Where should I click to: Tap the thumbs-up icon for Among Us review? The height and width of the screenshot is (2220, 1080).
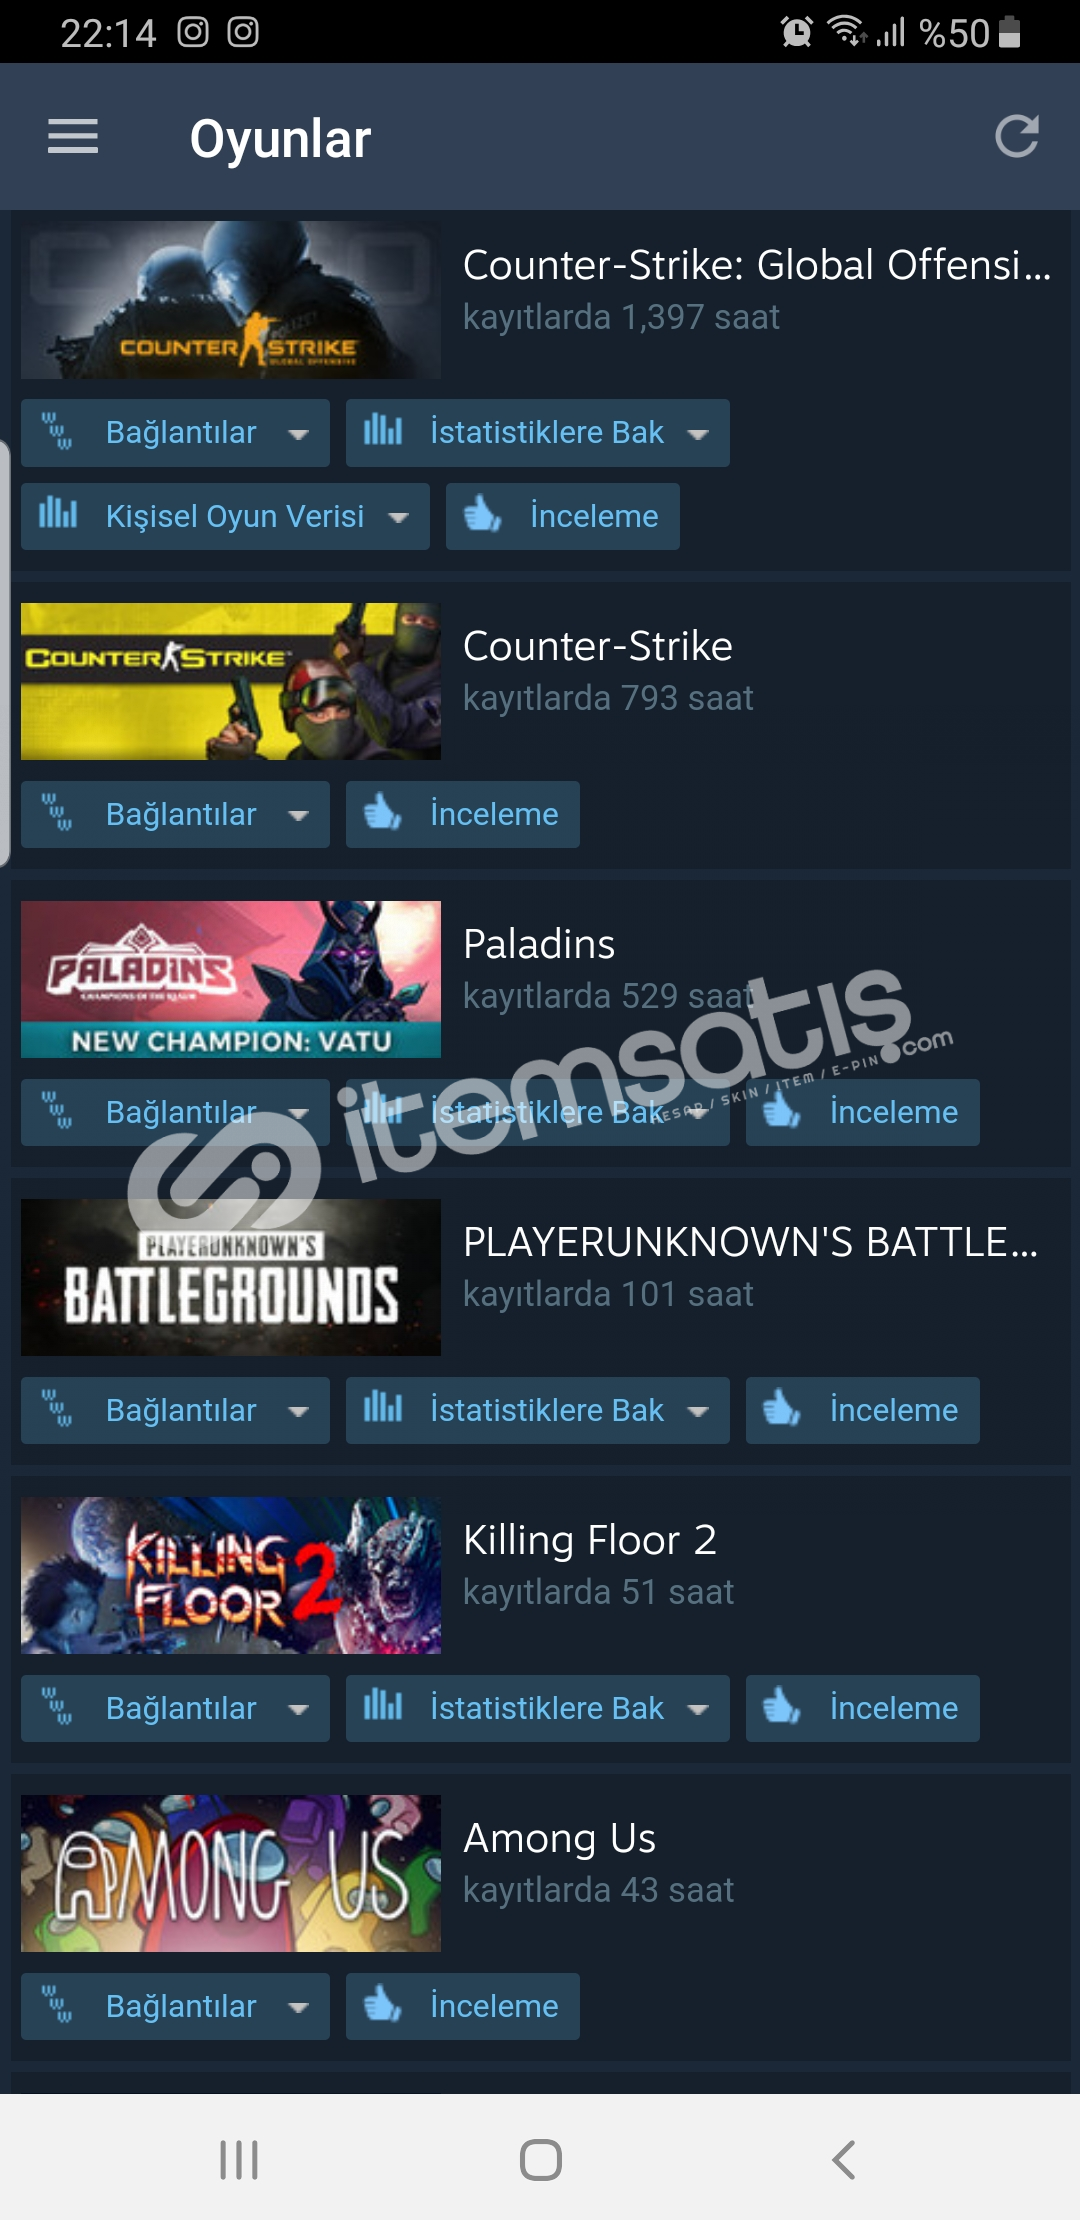point(382,2005)
